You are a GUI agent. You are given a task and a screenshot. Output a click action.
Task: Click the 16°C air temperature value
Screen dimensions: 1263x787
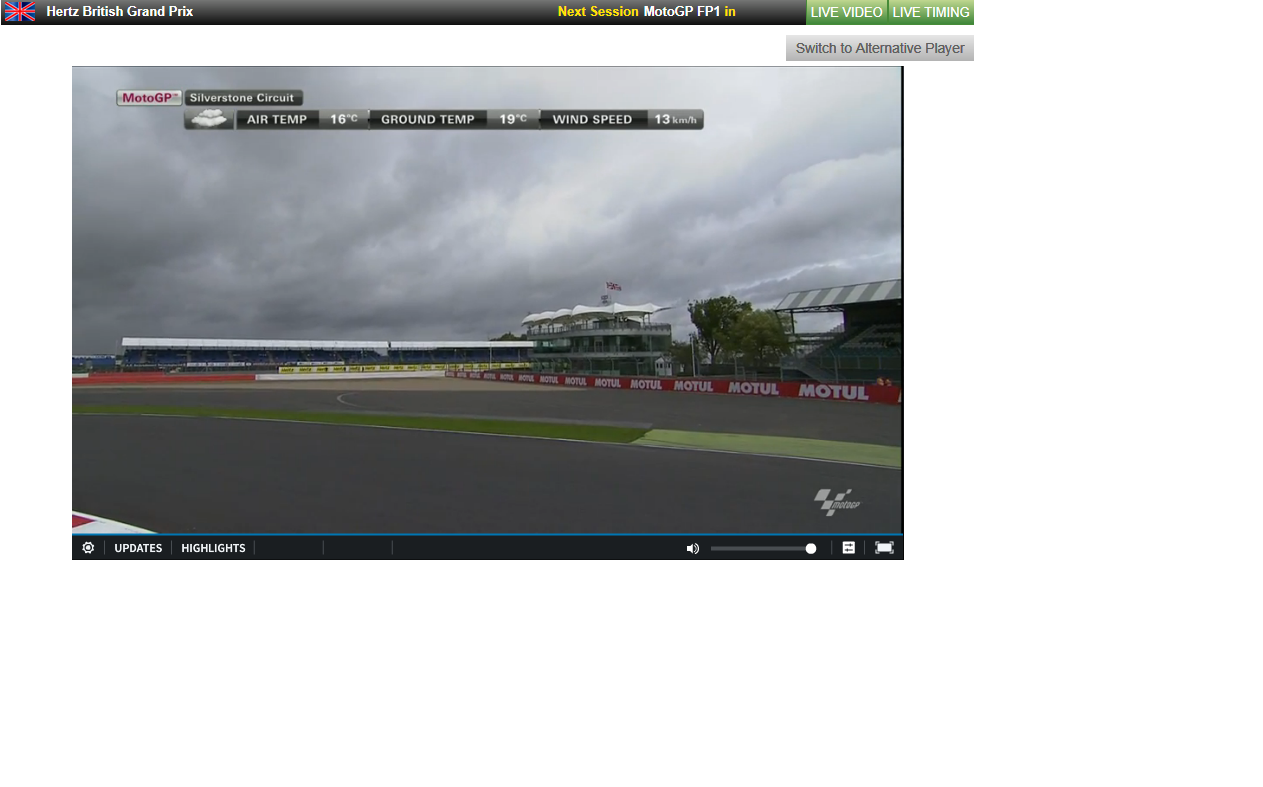tap(344, 119)
